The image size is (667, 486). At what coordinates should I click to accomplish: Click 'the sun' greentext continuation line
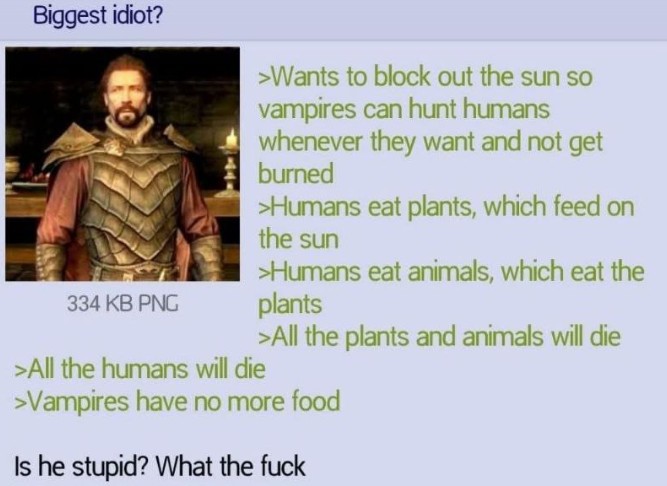(299, 239)
